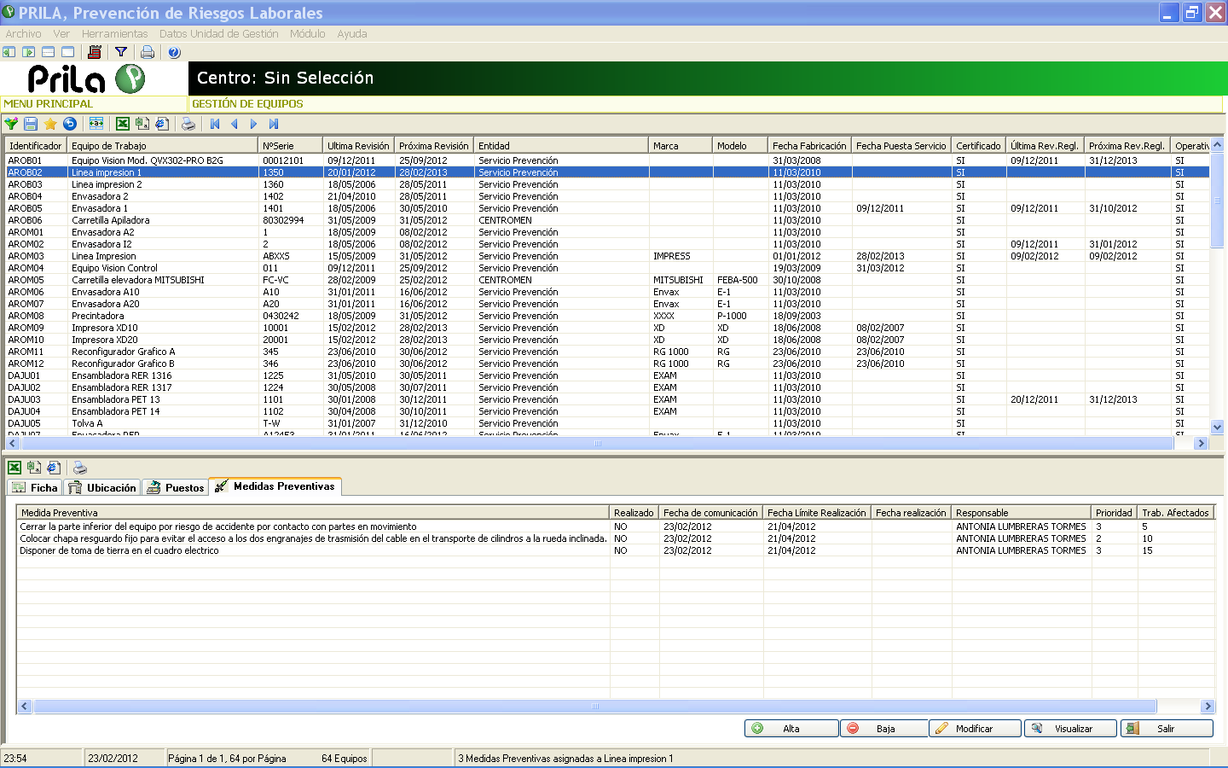Export equipment list with upper Excel icon
Image resolution: width=1228 pixels, height=768 pixels.
[x=122, y=124]
